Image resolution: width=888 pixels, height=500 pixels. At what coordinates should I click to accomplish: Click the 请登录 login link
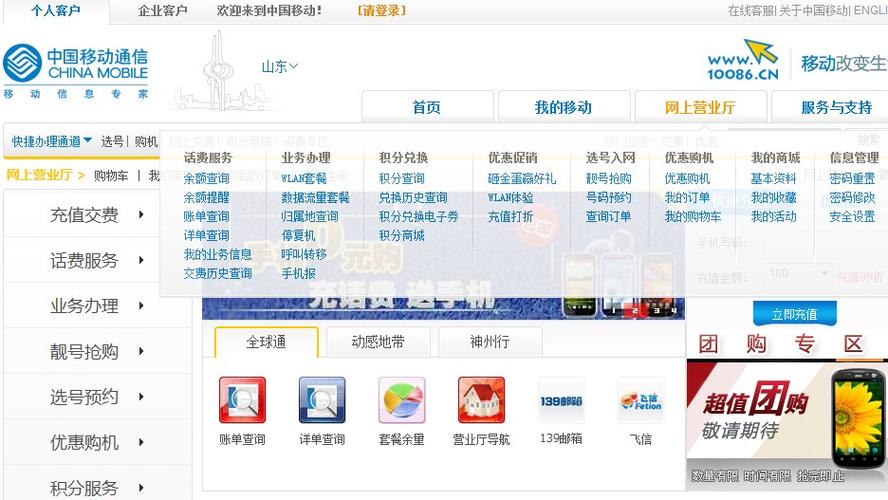[x=381, y=11]
